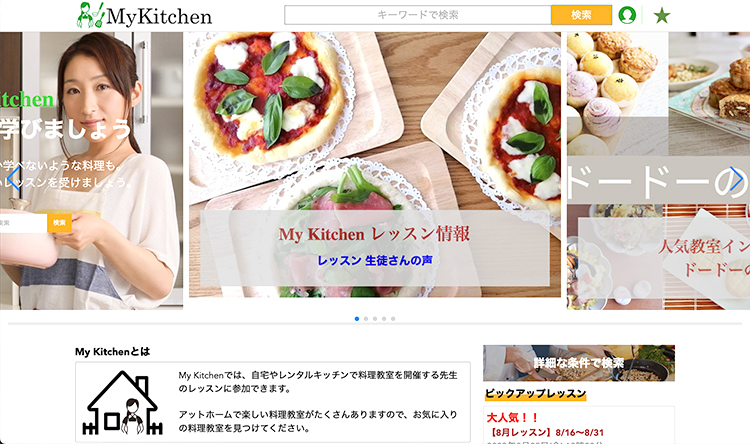Focus the キーワードで検索 search field
The width and height of the screenshot is (750, 444).
[418, 15]
